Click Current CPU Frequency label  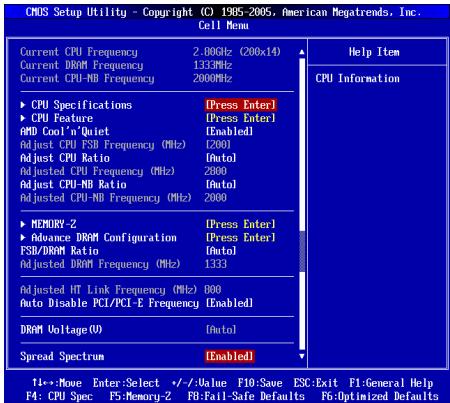pos(79,52)
